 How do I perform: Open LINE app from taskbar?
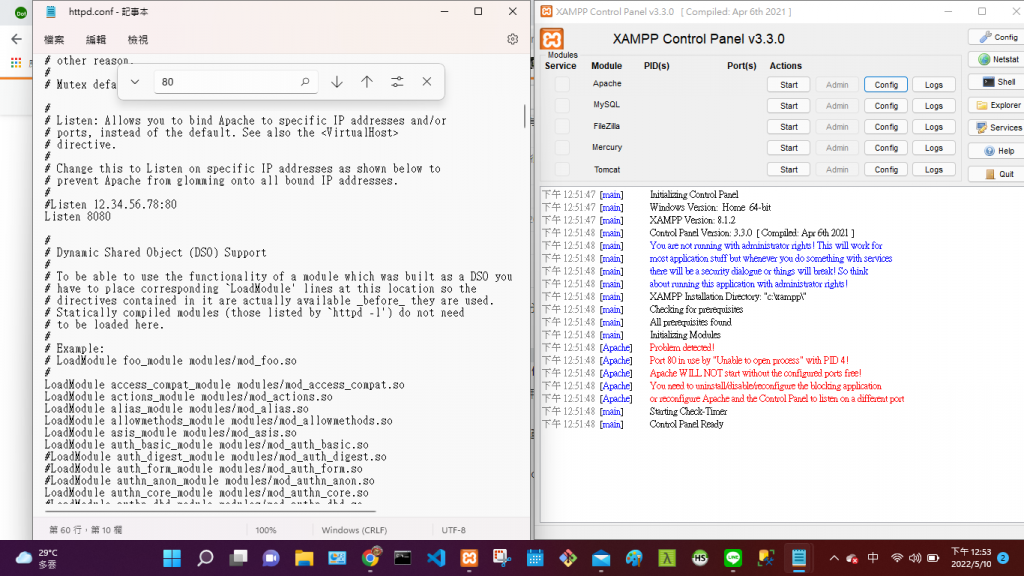click(x=733, y=558)
